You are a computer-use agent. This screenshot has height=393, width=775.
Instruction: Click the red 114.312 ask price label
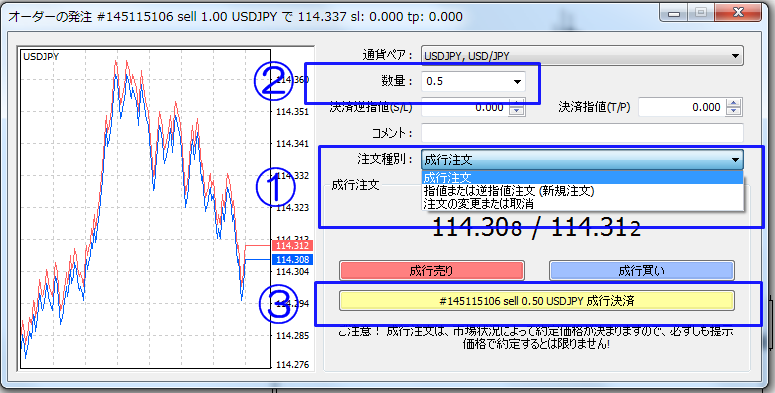[x=293, y=246]
